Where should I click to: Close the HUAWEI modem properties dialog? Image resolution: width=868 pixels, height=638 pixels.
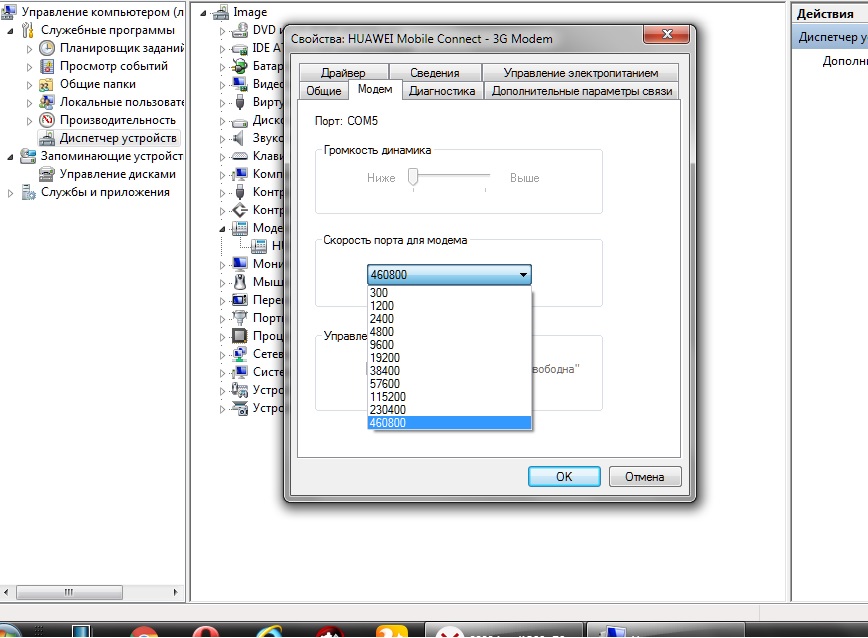tap(666, 34)
